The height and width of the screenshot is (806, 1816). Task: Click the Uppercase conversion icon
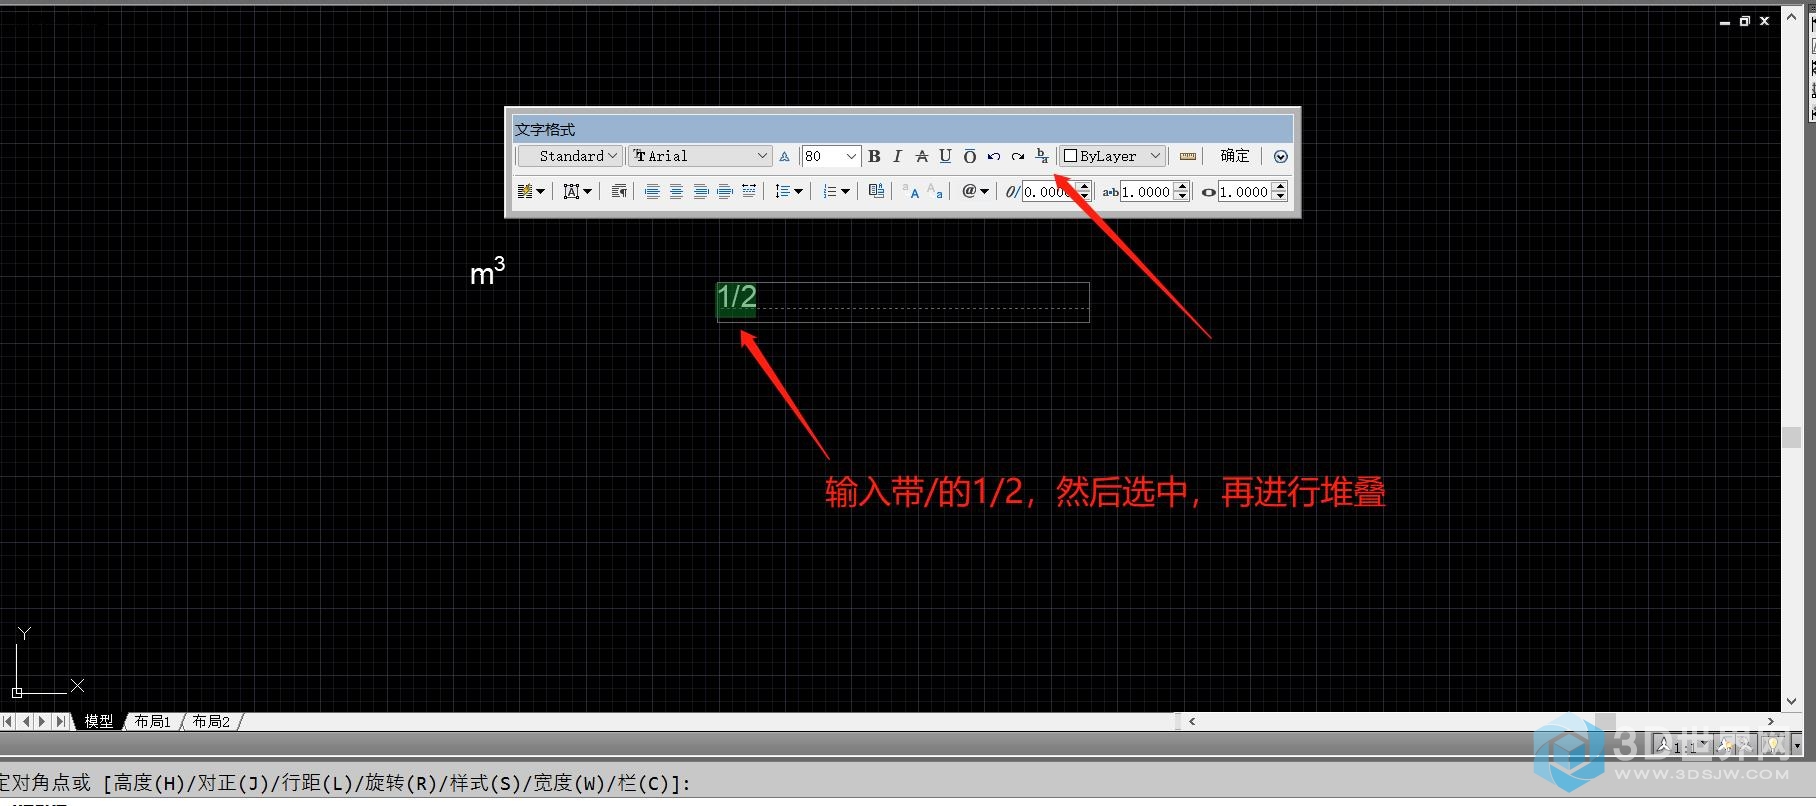tap(910, 191)
